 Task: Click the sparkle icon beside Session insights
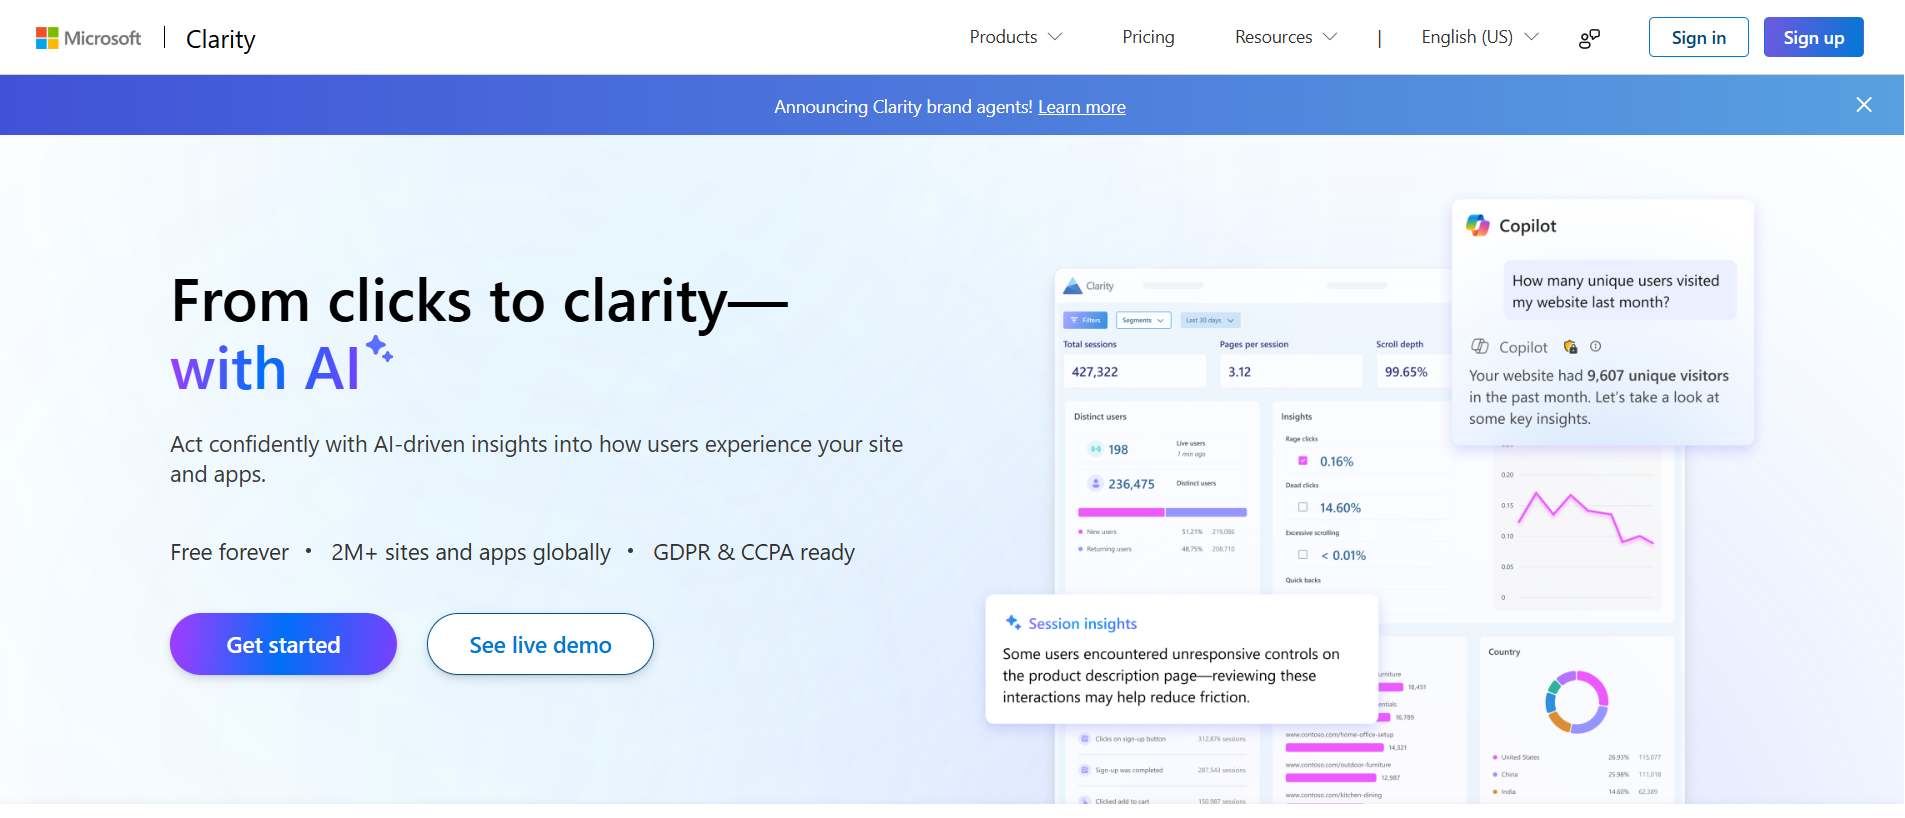[x=1013, y=622]
